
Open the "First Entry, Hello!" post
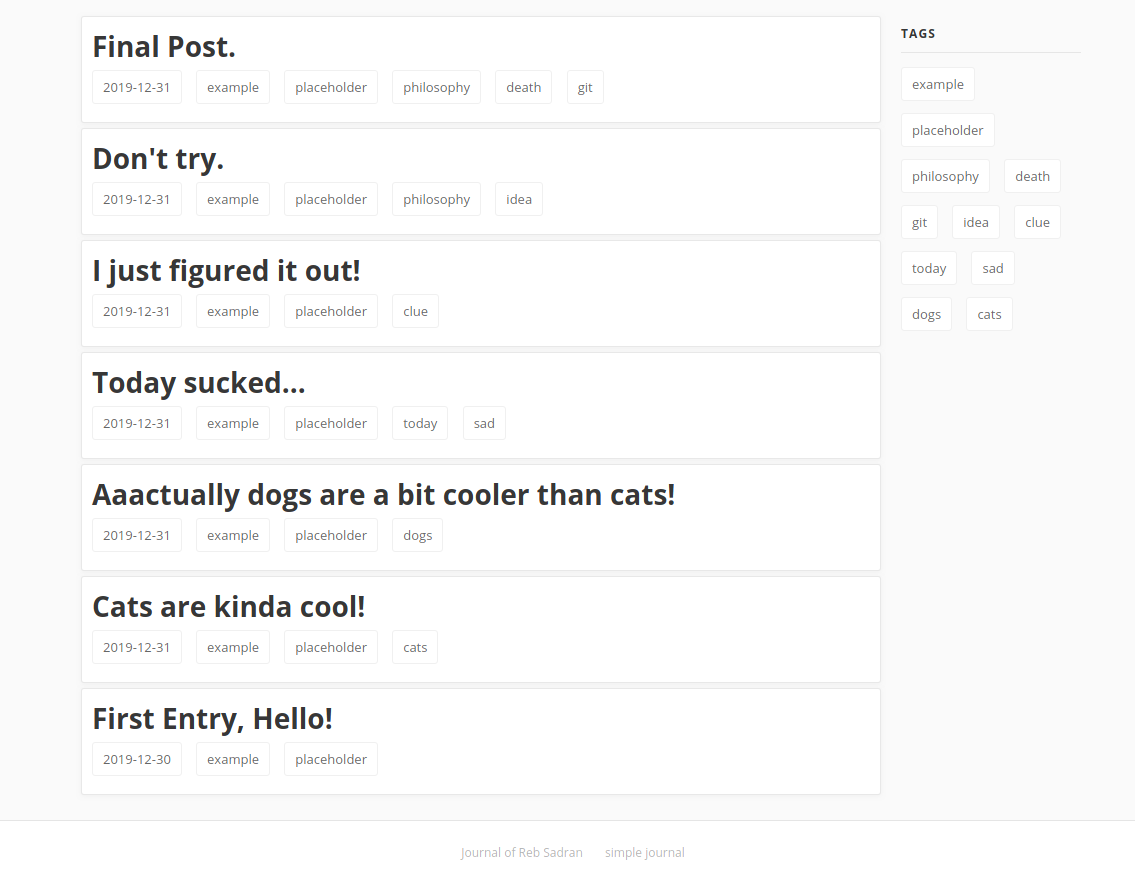click(x=213, y=719)
